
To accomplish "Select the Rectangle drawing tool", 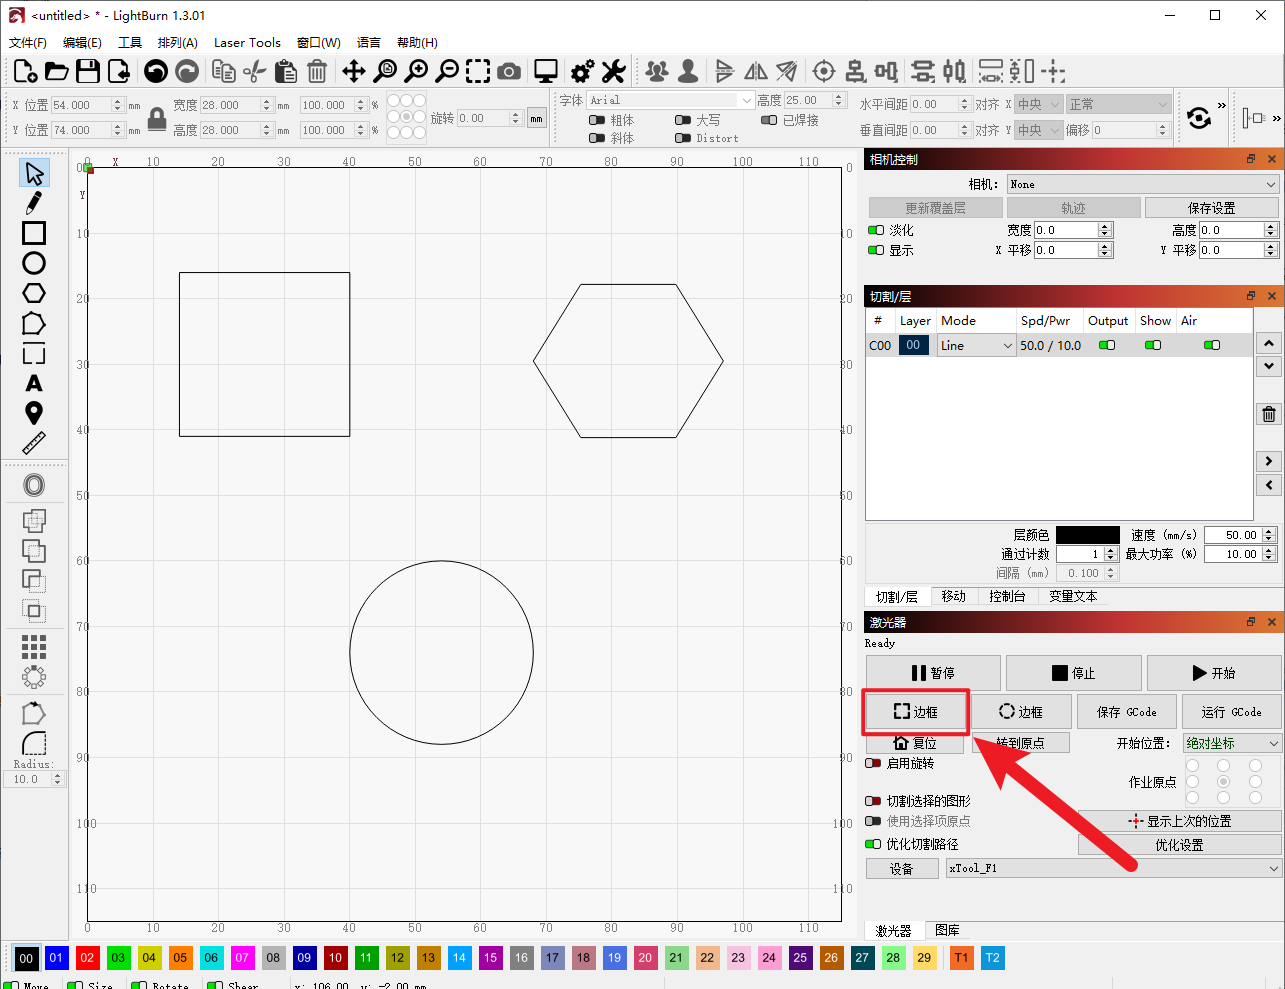I will coord(34,233).
